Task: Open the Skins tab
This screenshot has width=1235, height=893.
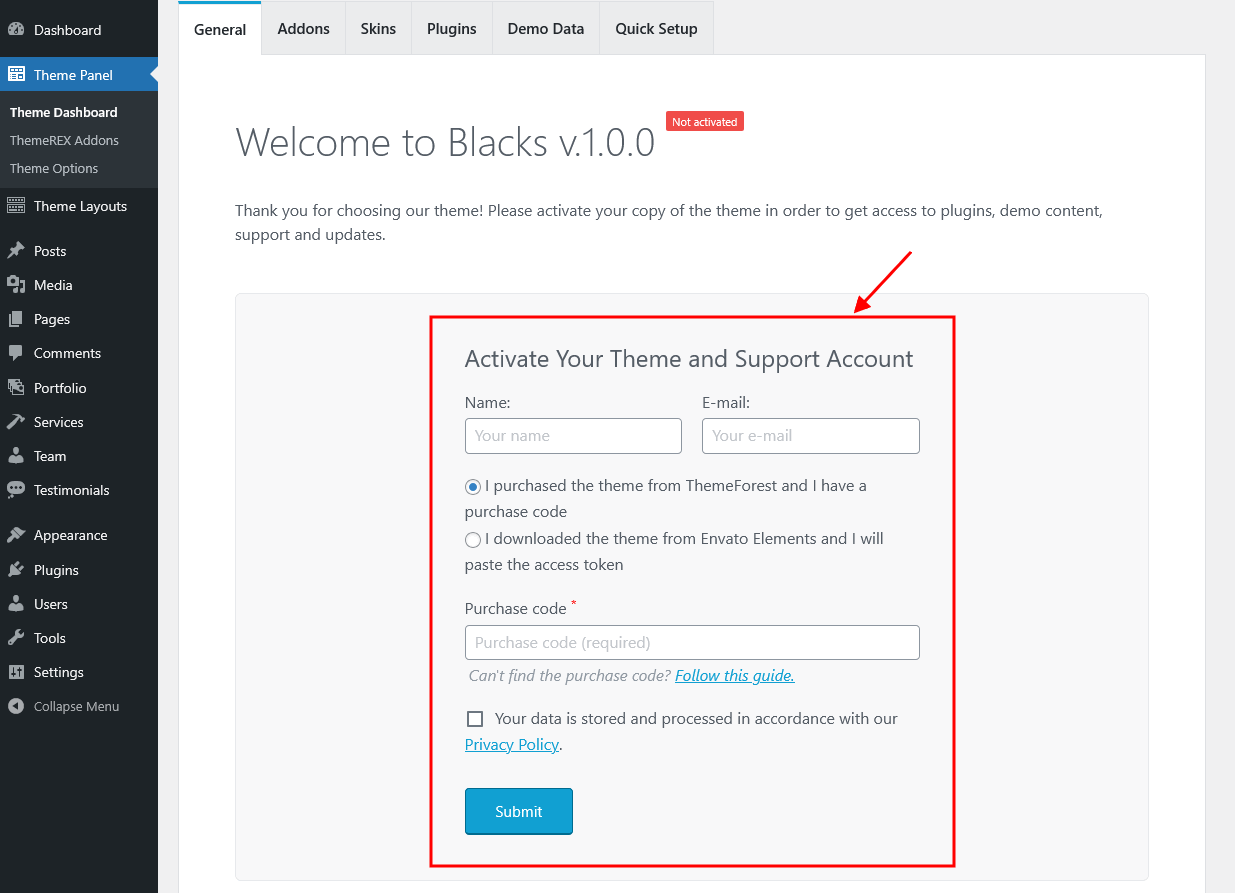Action: [x=378, y=28]
